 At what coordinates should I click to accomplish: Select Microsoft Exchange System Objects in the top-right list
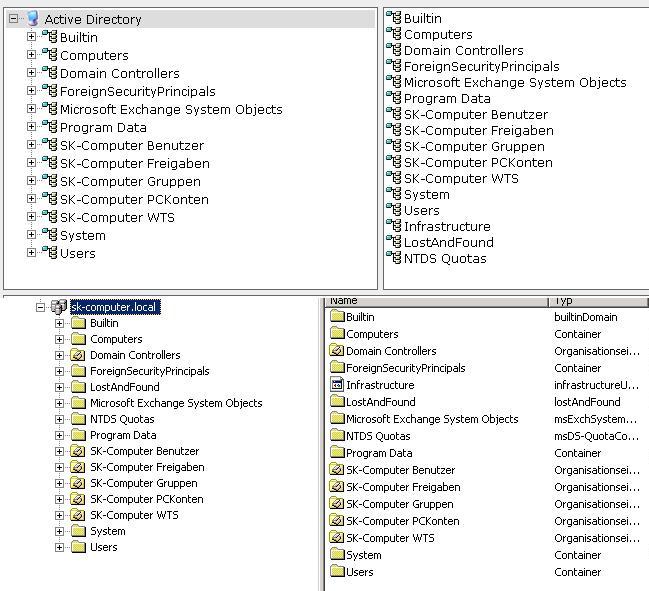click(x=515, y=82)
